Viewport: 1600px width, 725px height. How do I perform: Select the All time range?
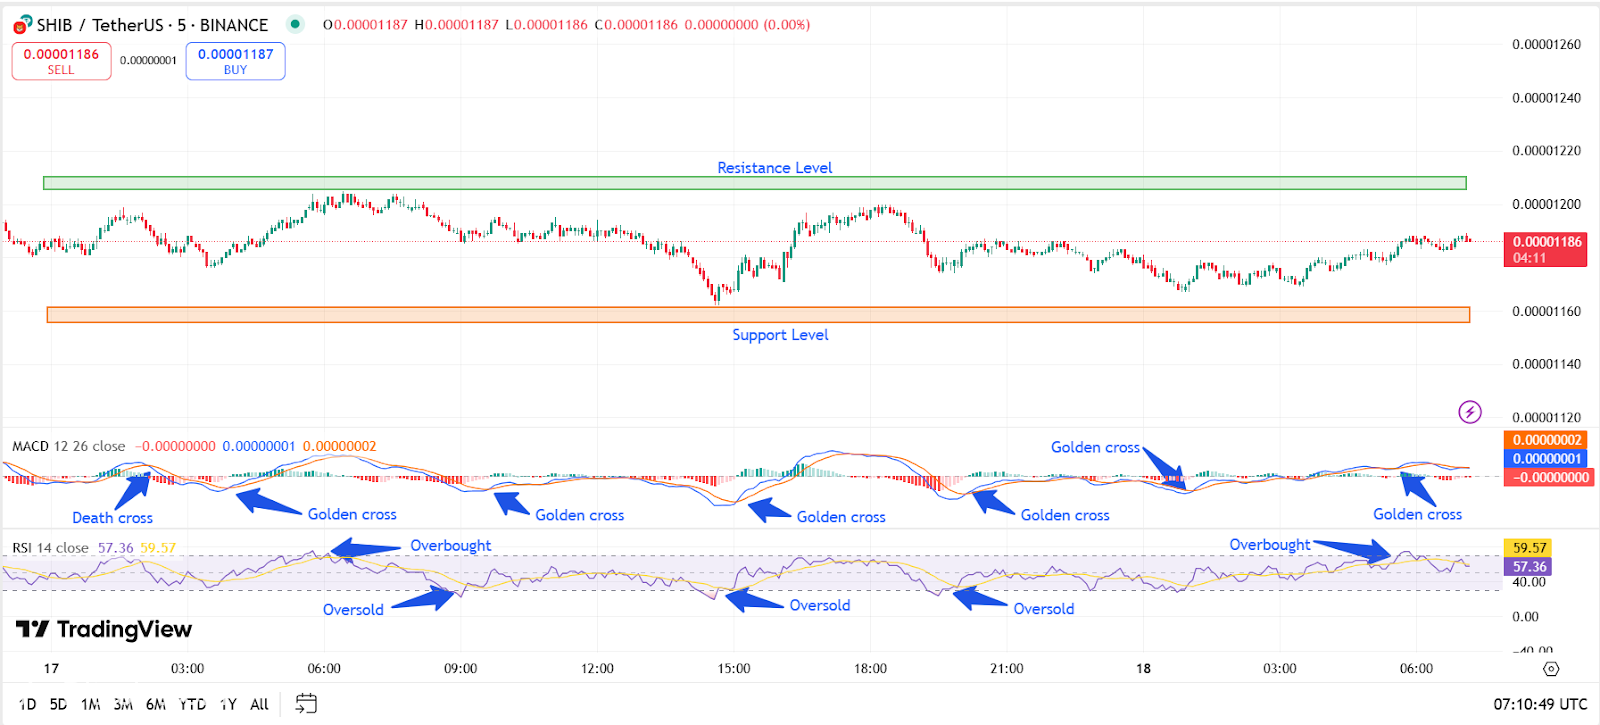259,704
